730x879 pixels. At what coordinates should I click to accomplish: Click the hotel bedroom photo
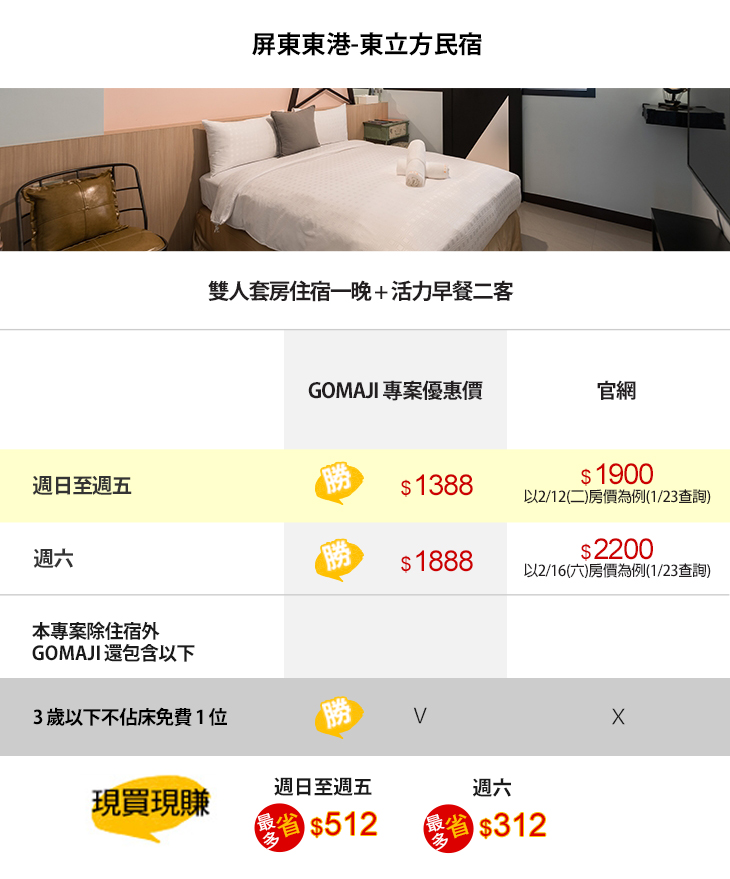click(x=365, y=169)
